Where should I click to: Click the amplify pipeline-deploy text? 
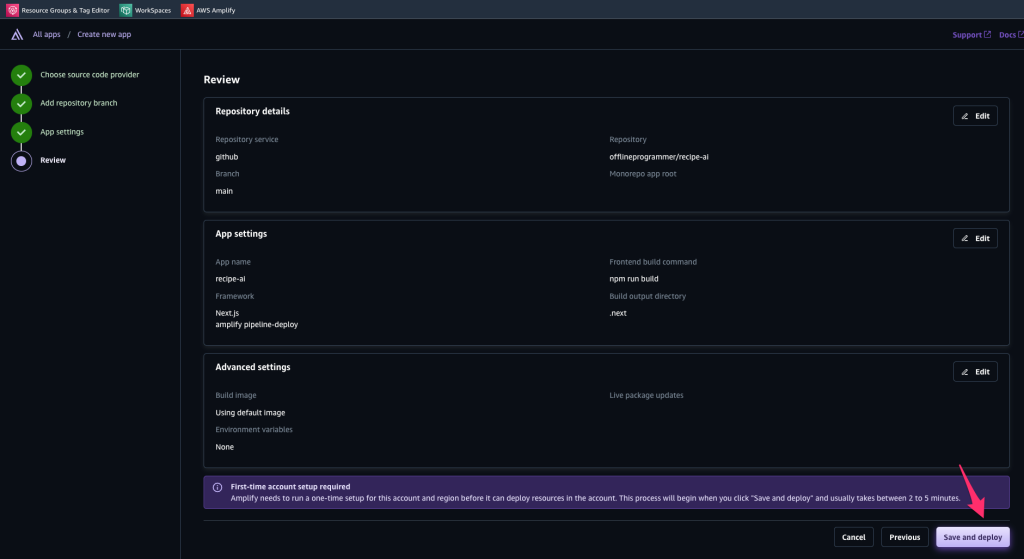tap(257, 325)
